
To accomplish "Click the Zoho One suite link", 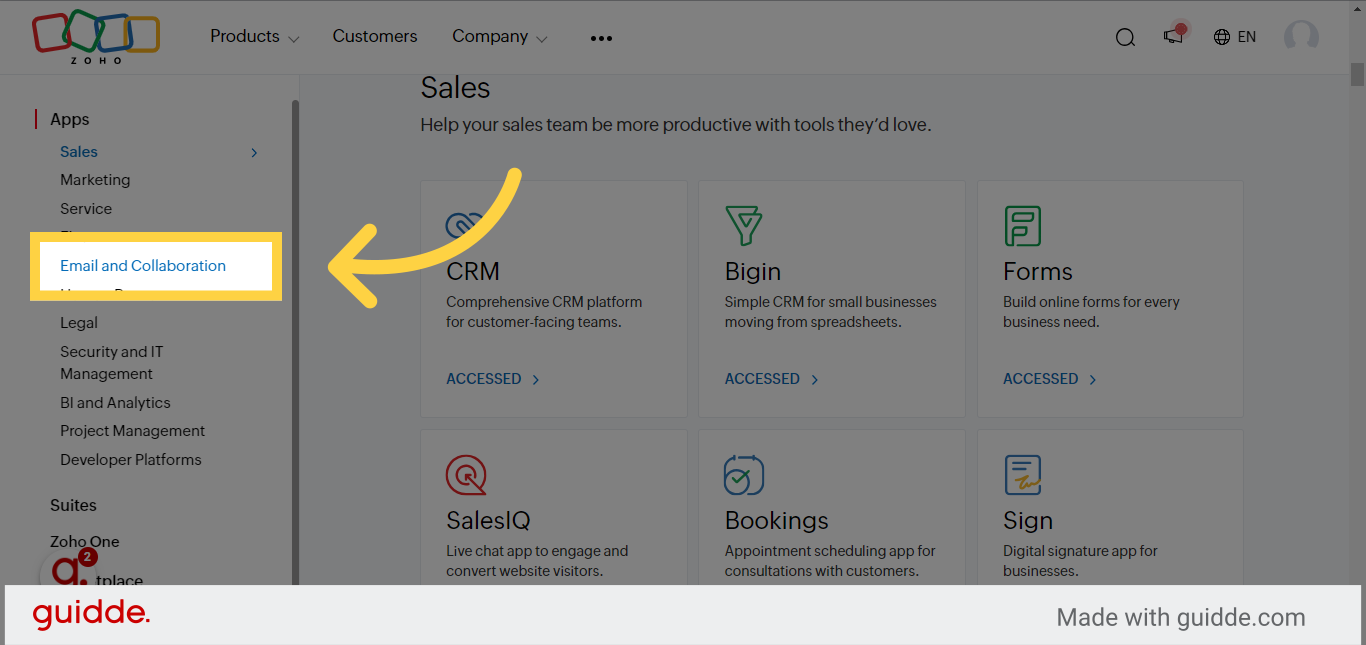I will (85, 542).
